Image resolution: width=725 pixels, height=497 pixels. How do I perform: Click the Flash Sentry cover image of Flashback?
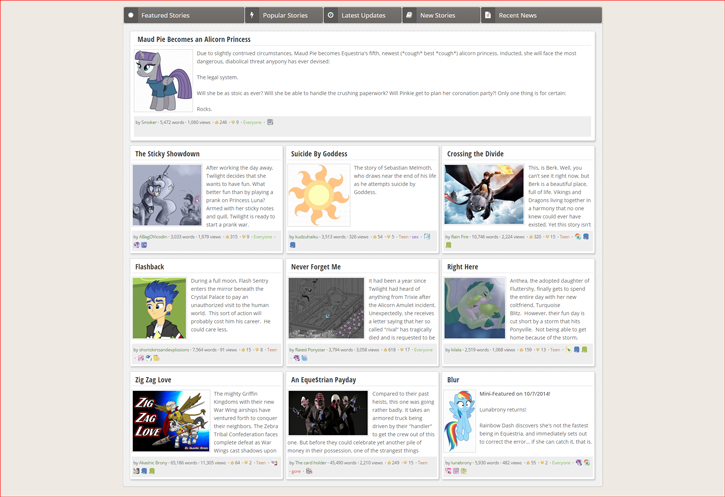tap(160, 308)
